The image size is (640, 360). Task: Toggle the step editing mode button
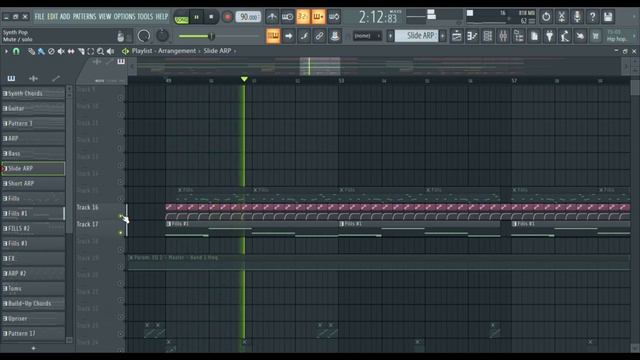coord(304,36)
